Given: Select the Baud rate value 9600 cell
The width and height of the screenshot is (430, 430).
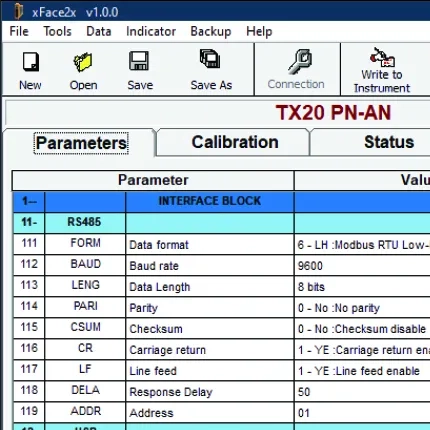Looking at the screenshot, I should coord(362,266).
